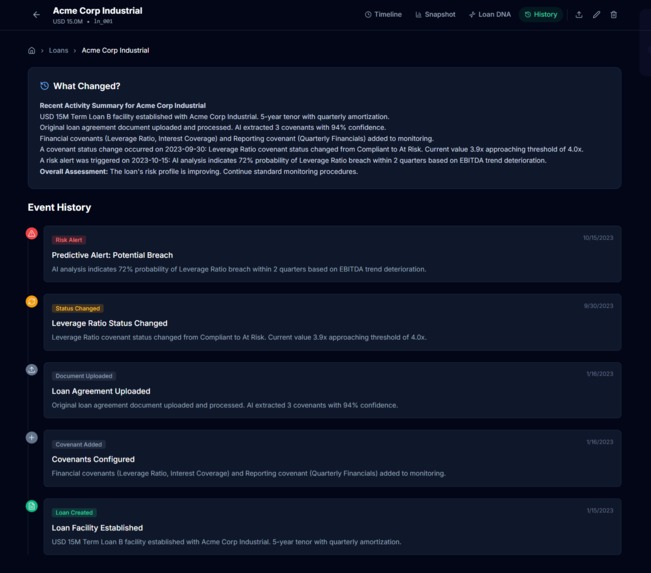Click the Document Uploaded tag
The width and height of the screenshot is (651, 573).
tap(84, 376)
